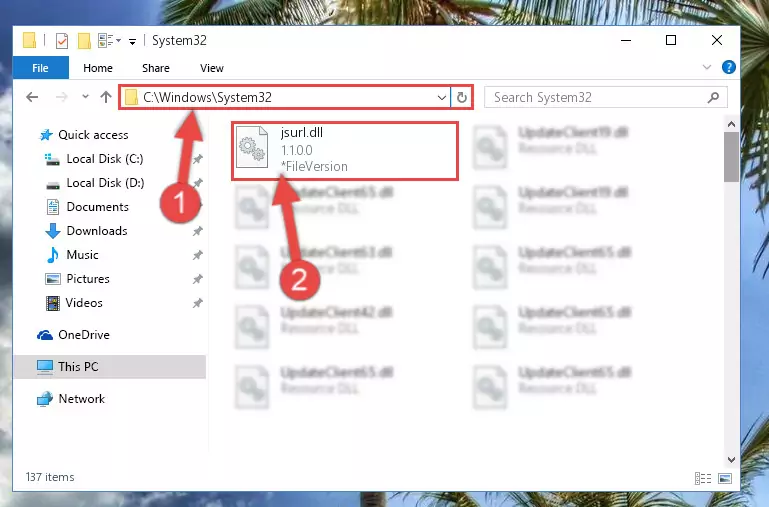Switch to the Share ribbon tab
The width and height of the screenshot is (769, 507).
tap(156, 68)
